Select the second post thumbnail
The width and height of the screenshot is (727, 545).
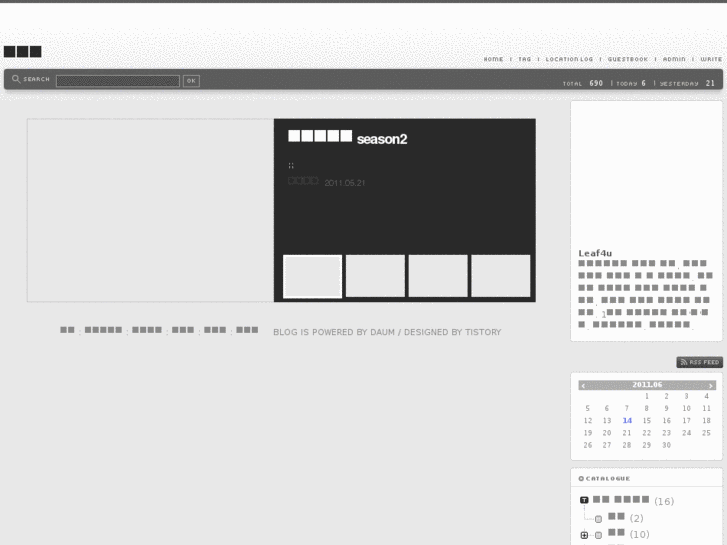(x=375, y=276)
